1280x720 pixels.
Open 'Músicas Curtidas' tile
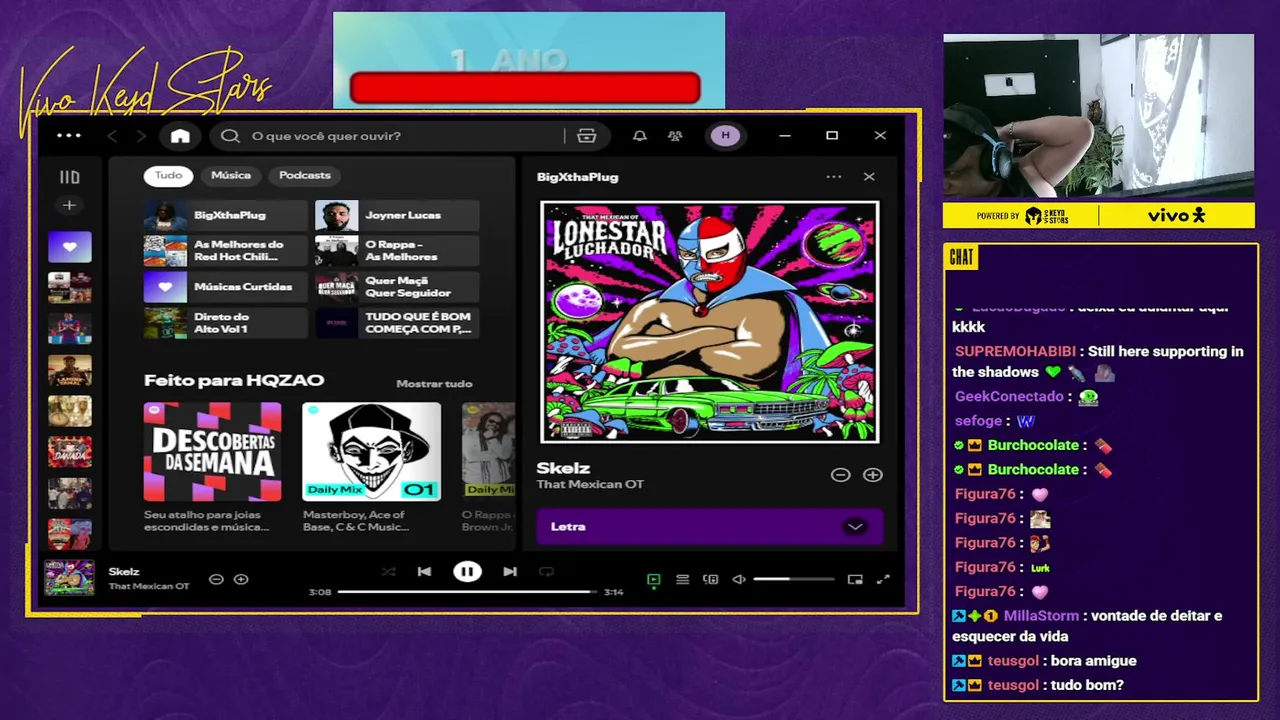[226, 287]
